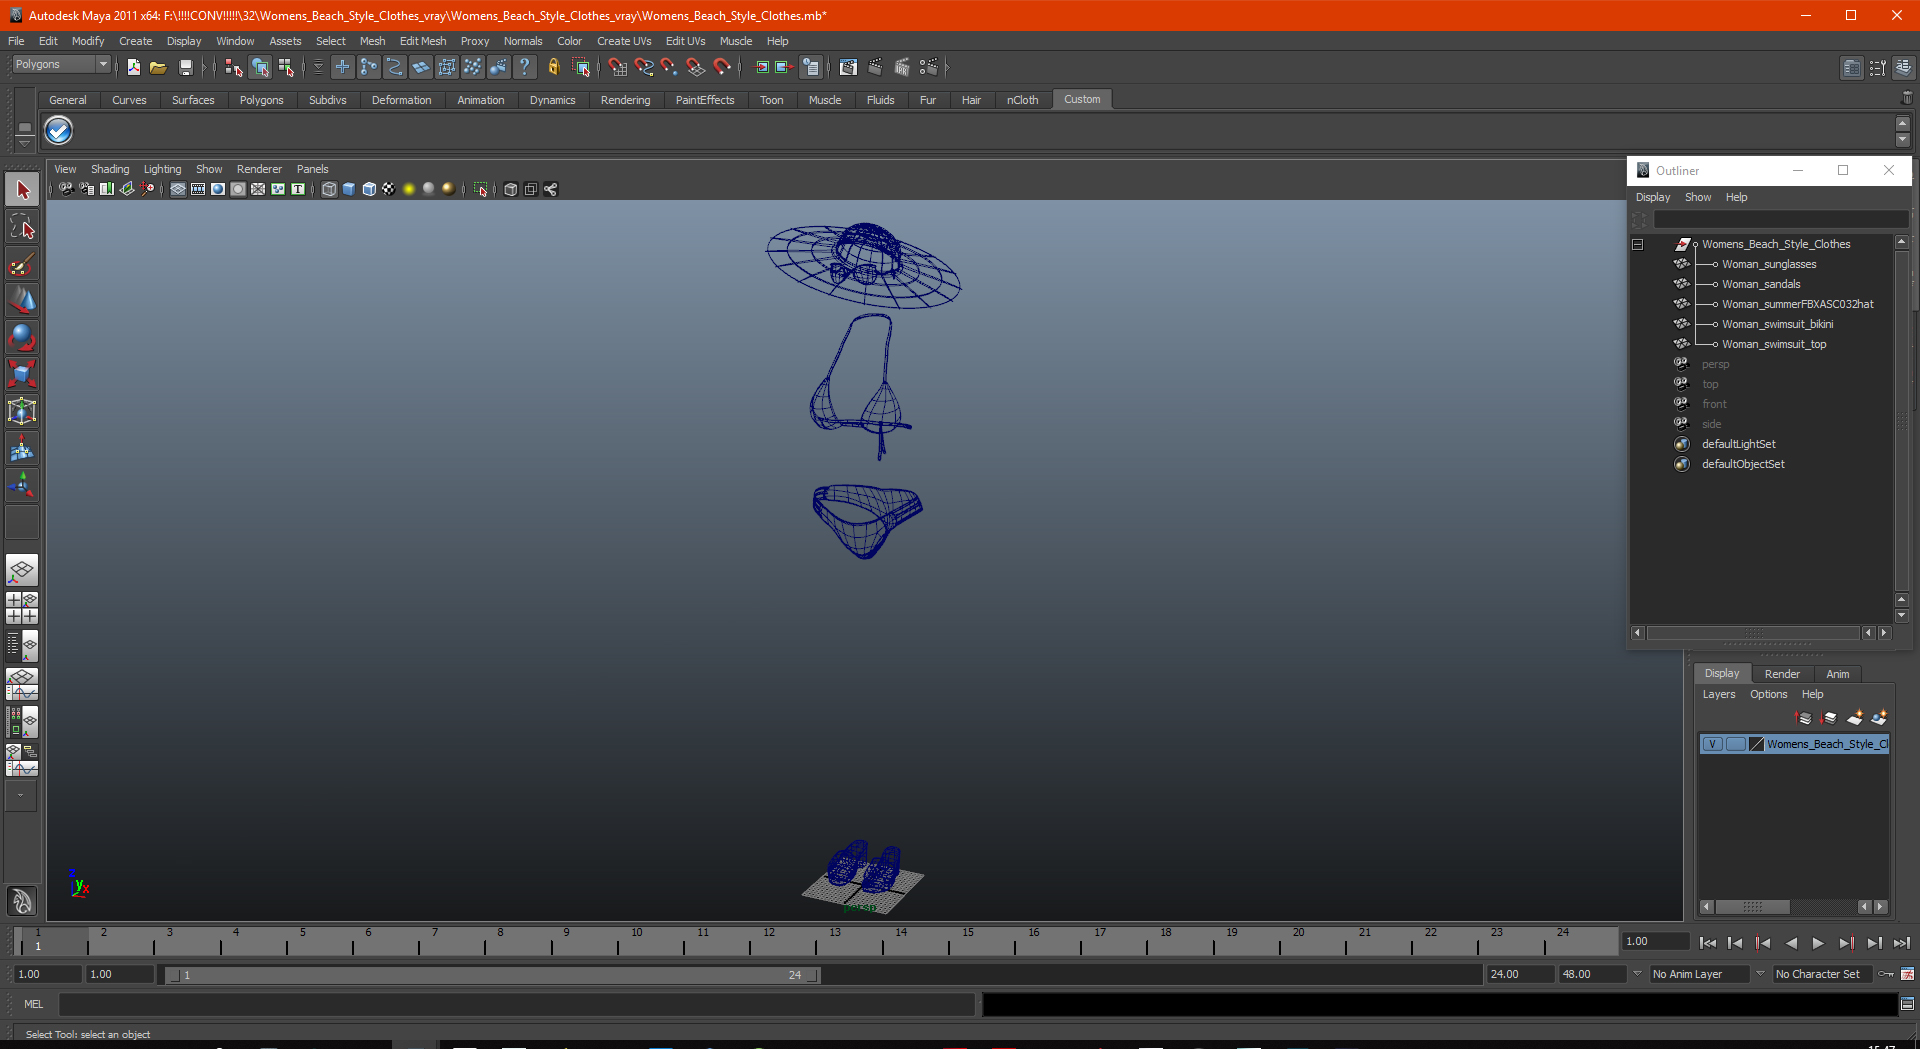Open the Layers menu in layer editor

coord(1719,694)
